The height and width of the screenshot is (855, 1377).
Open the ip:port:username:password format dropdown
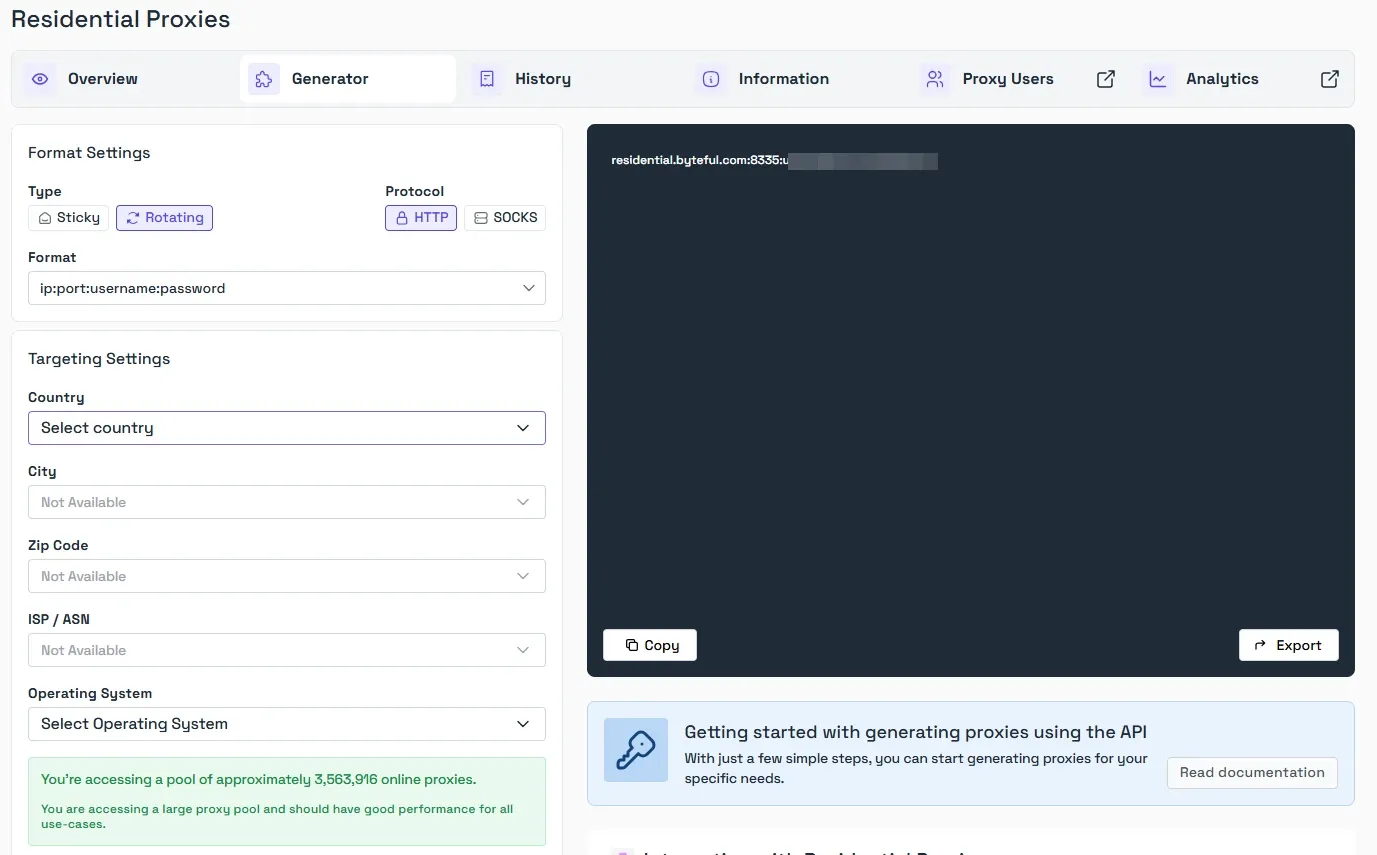287,288
